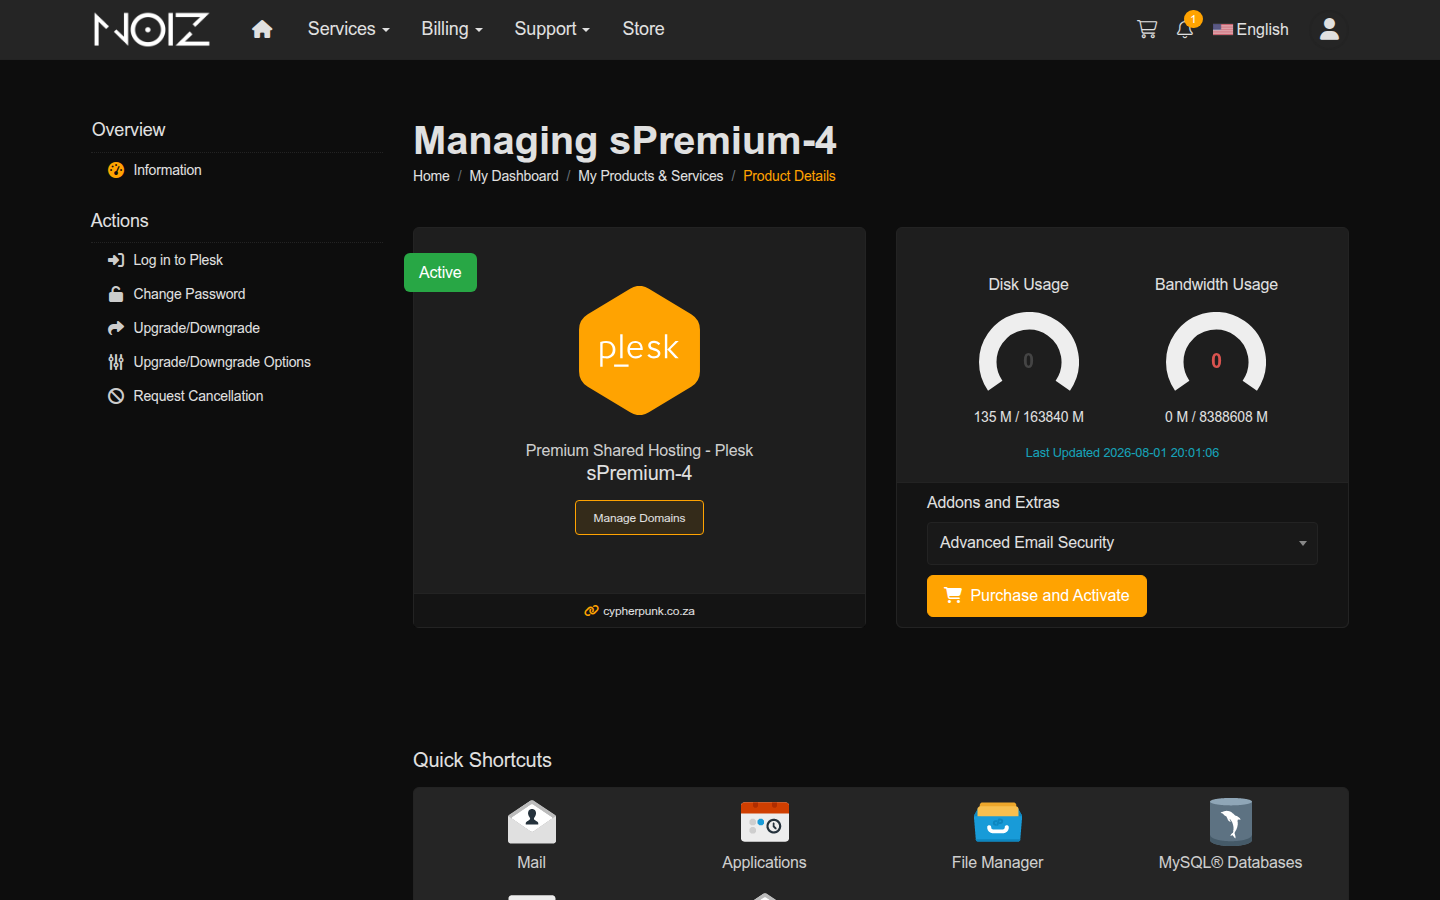
Task: Open the Mail shortcut icon
Action: [532, 822]
